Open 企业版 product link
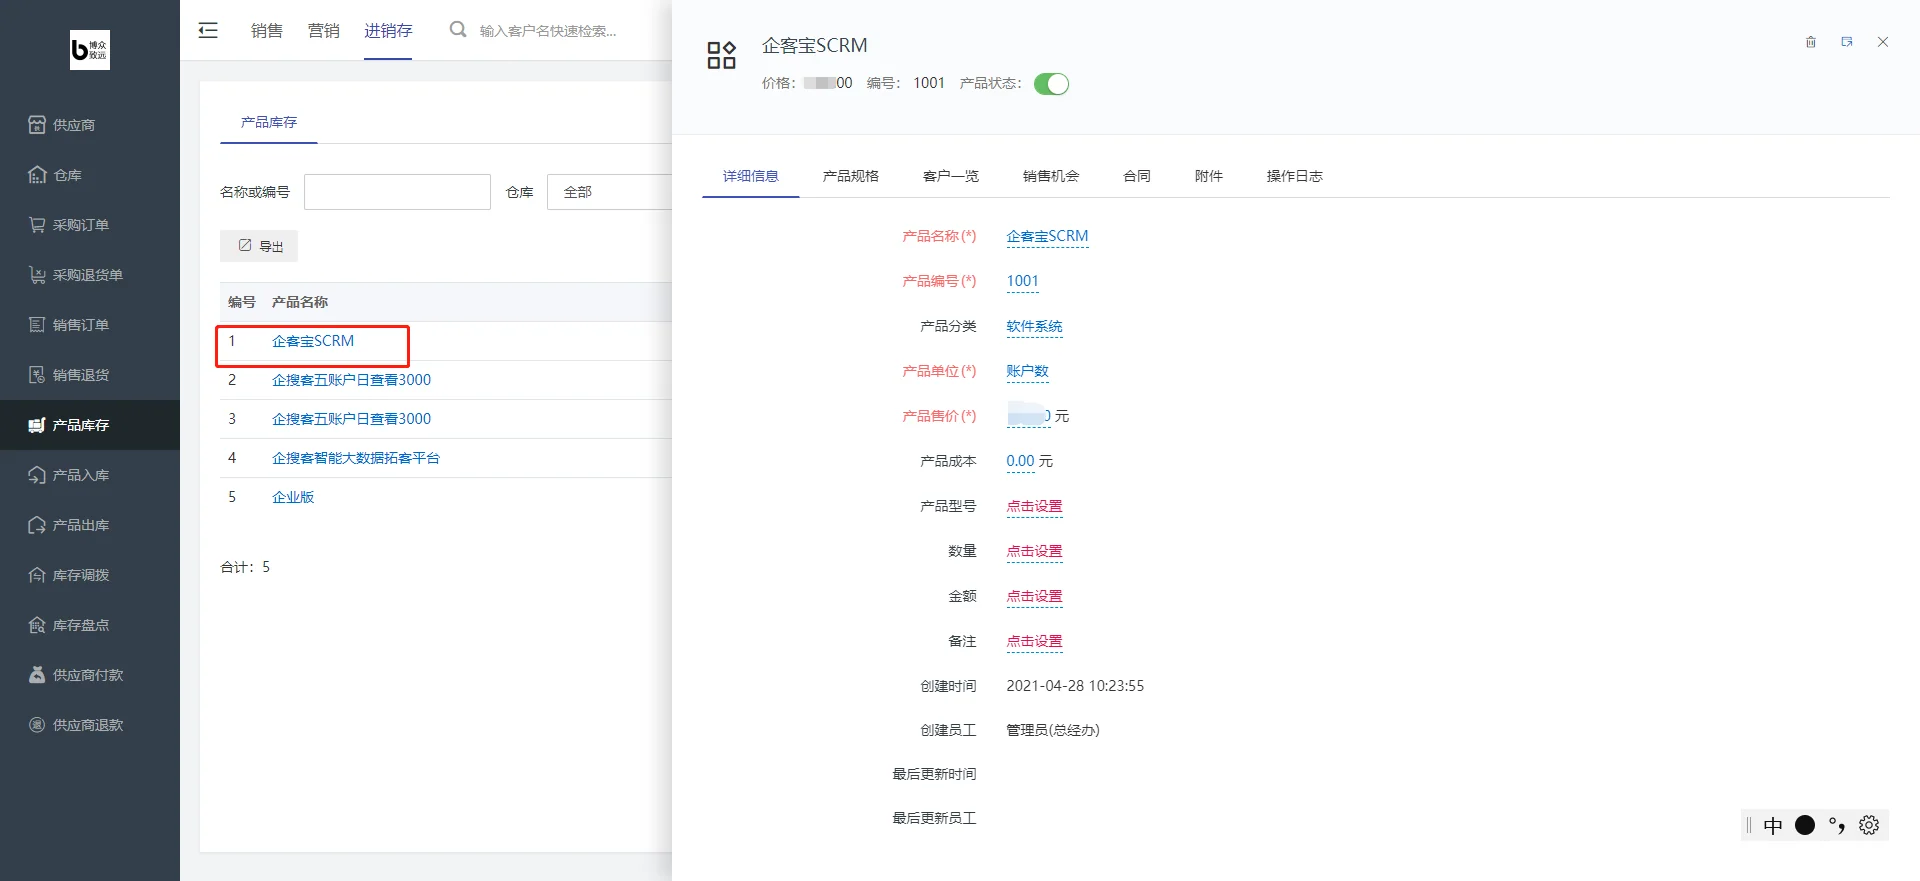This screenshot has height=881, width=1920. click(293, 497)
